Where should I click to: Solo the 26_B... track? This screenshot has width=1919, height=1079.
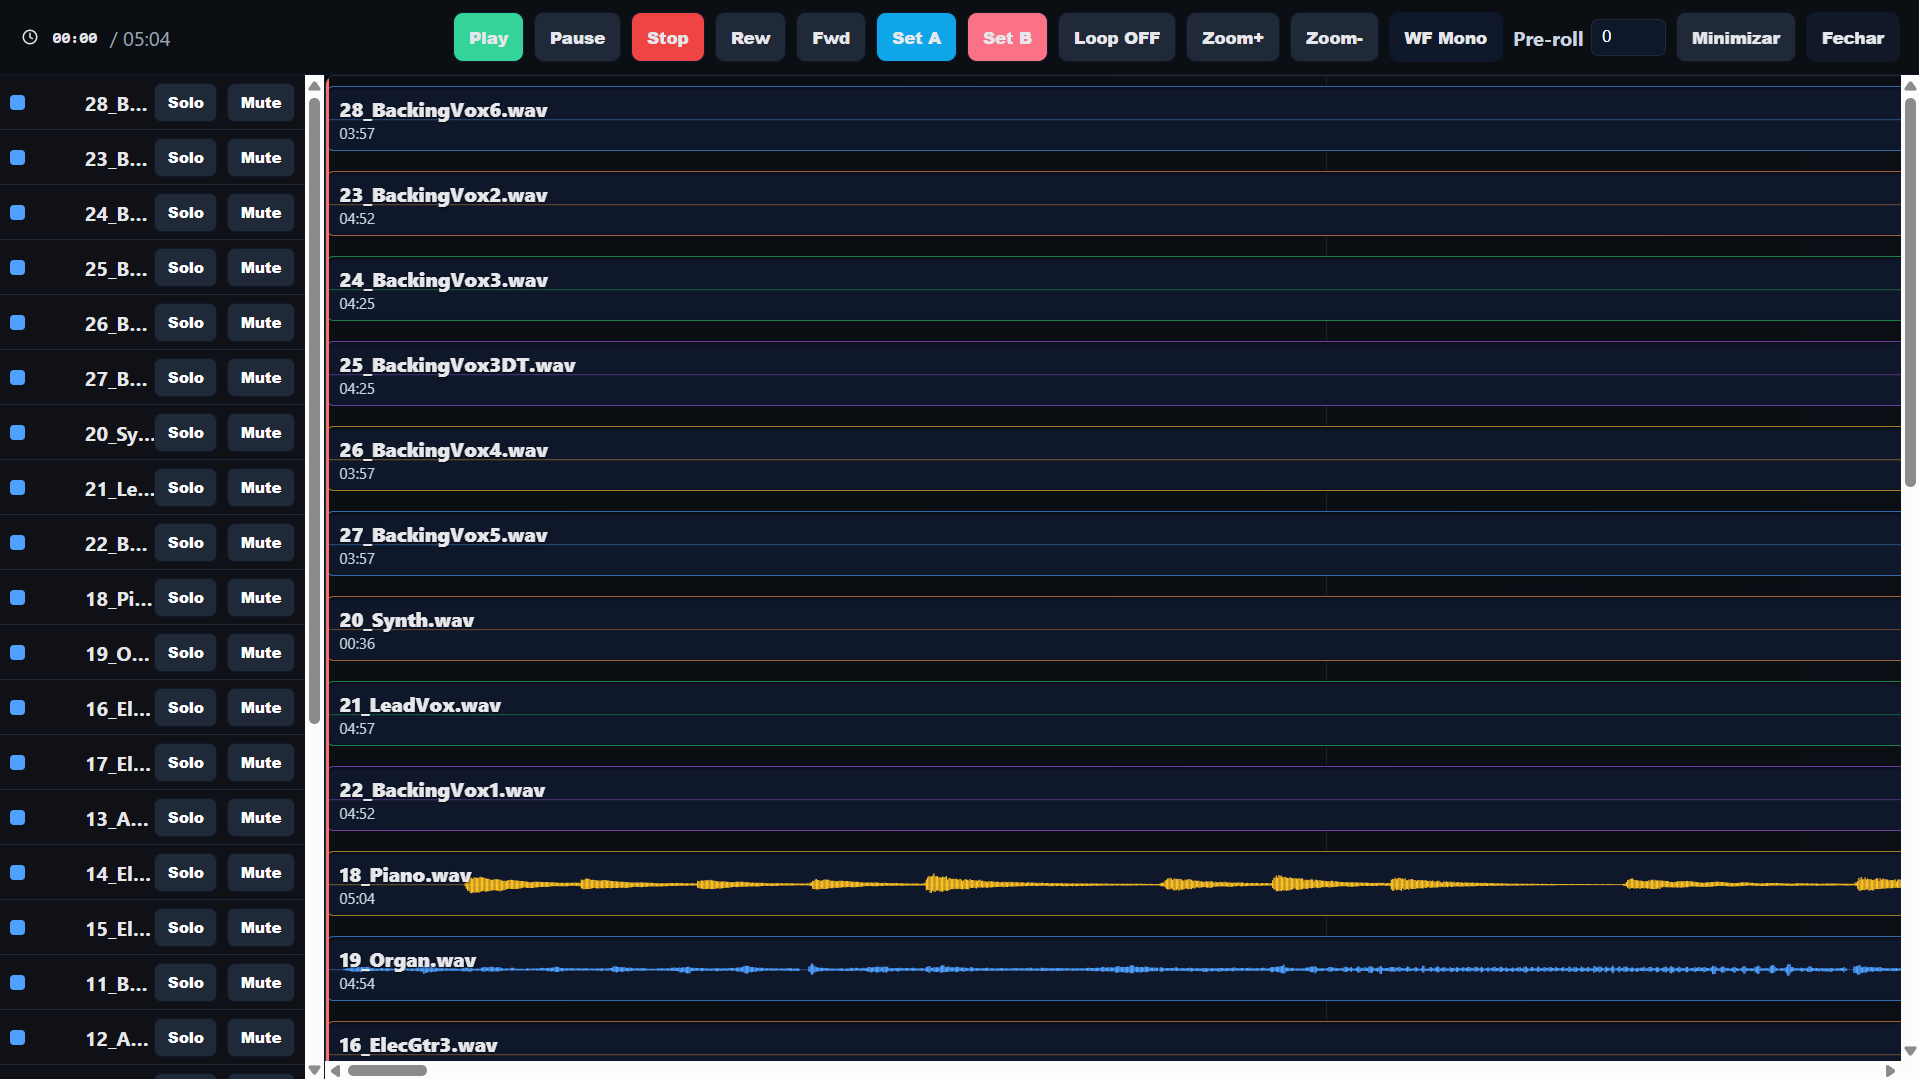[x=186, y=323]
